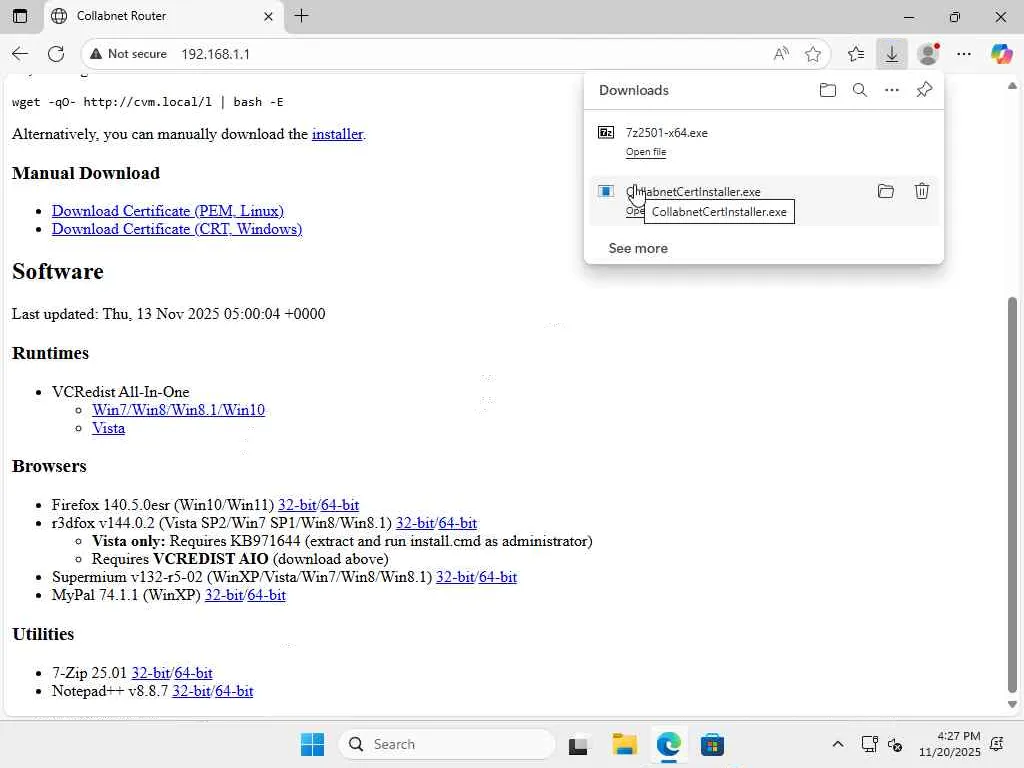The width and height of the screenshot is (1024, 768).
Task: Show hidden tray icons chevron
Action: (x=838, y=744)
